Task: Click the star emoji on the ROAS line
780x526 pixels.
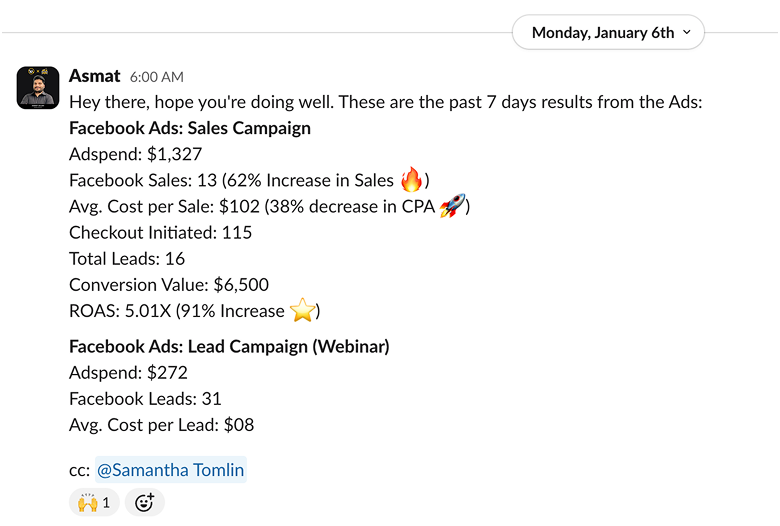Action: [x=303, y=311]
